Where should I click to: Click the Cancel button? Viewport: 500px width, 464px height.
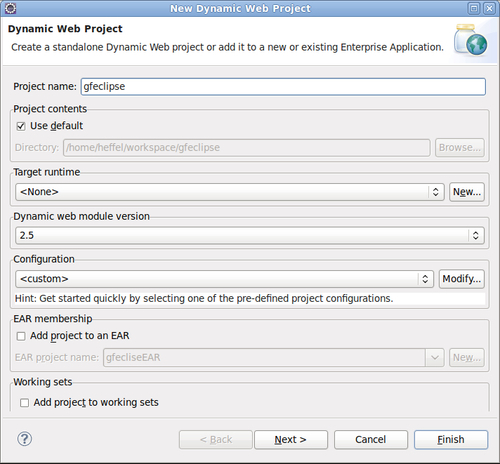point(371,440)
